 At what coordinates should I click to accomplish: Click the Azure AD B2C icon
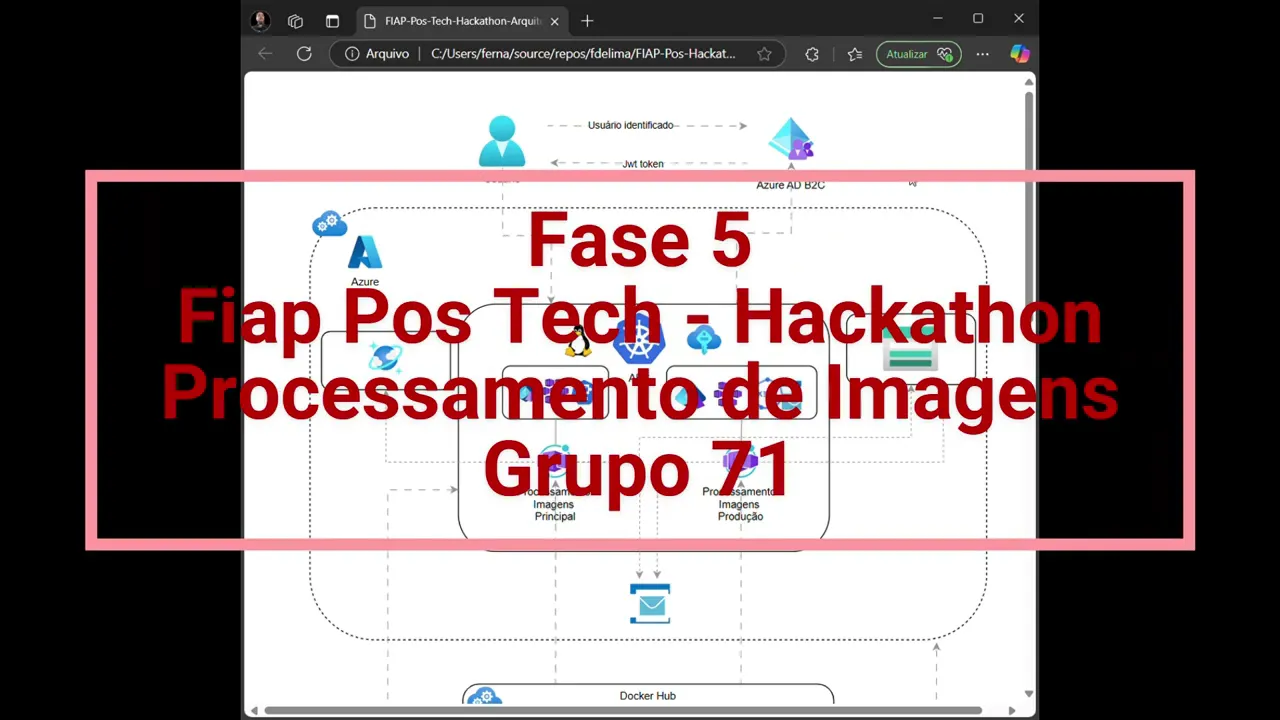(x=791, y=140)
